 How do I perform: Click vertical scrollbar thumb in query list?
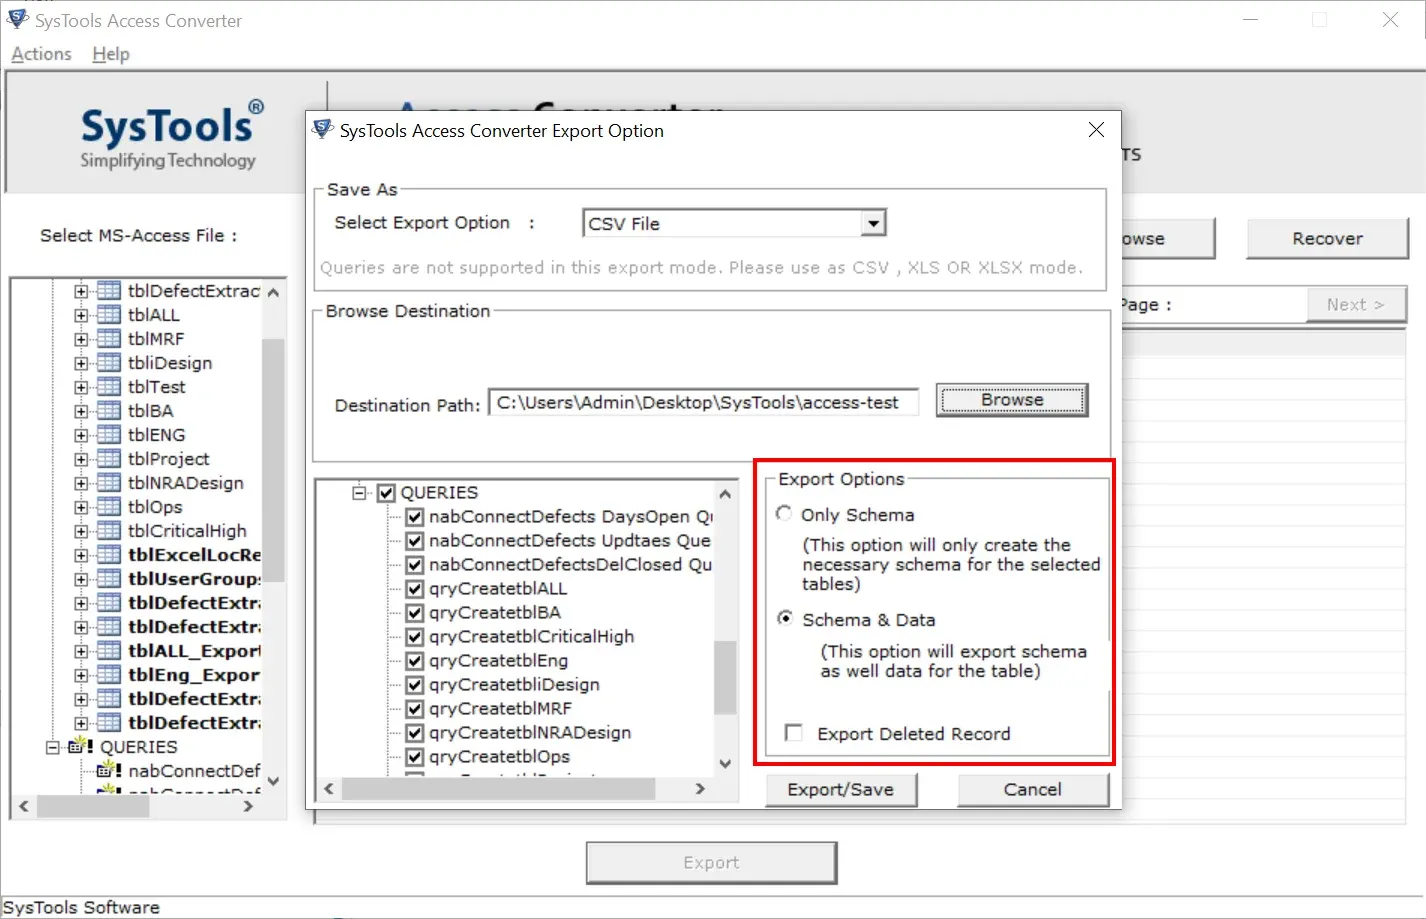pos(725,677)
